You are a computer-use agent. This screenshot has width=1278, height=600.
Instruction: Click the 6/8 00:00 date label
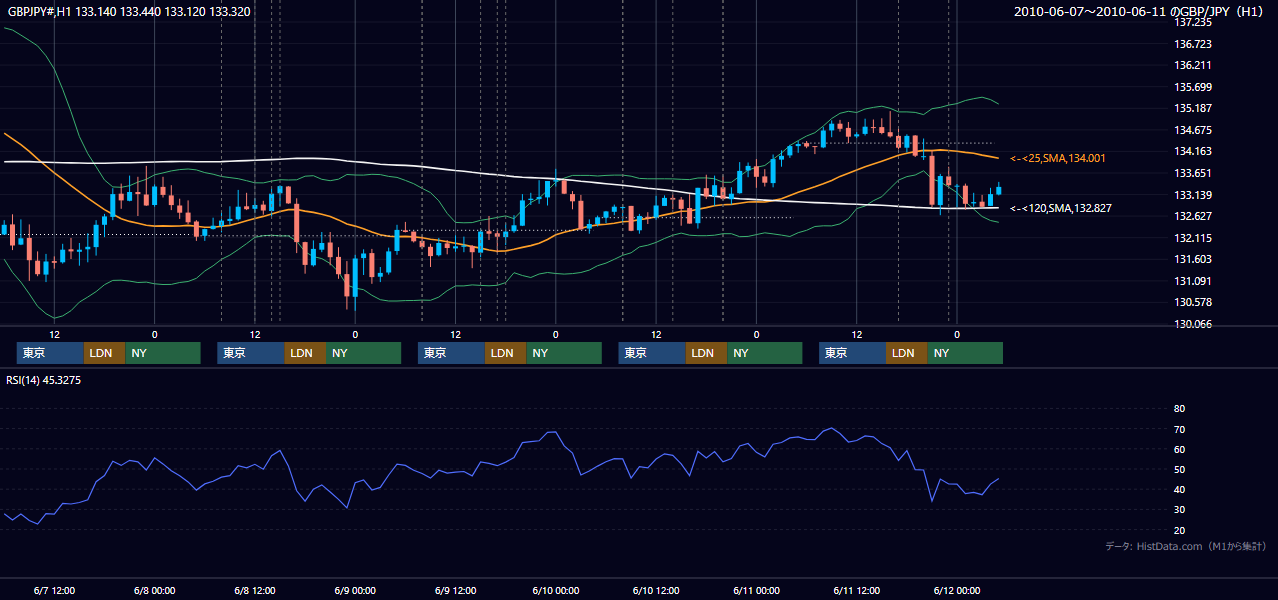click(x=155, y=590)
